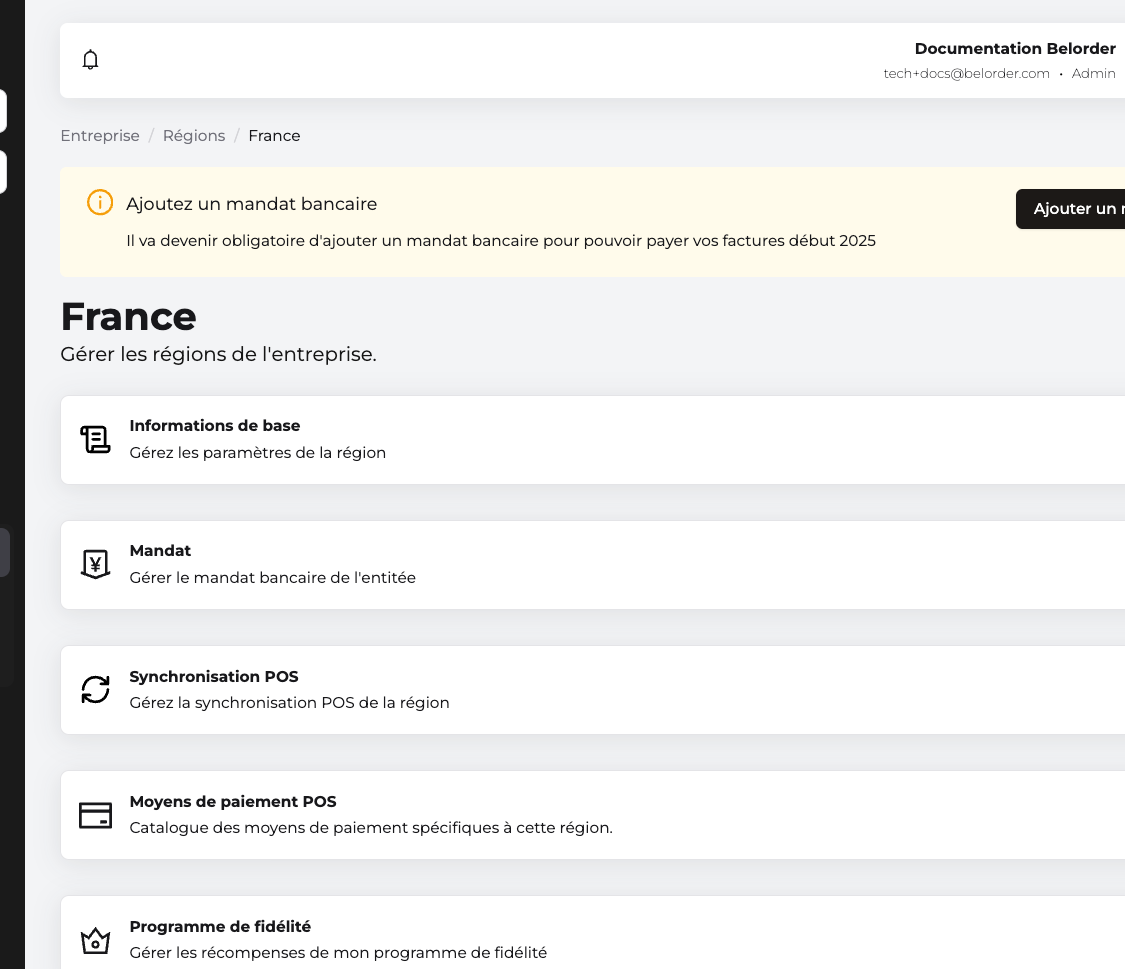Open the Synchronisation POS card
Image resolution: width=1125 pixels, height=969 pixels.
click(593, 690)
